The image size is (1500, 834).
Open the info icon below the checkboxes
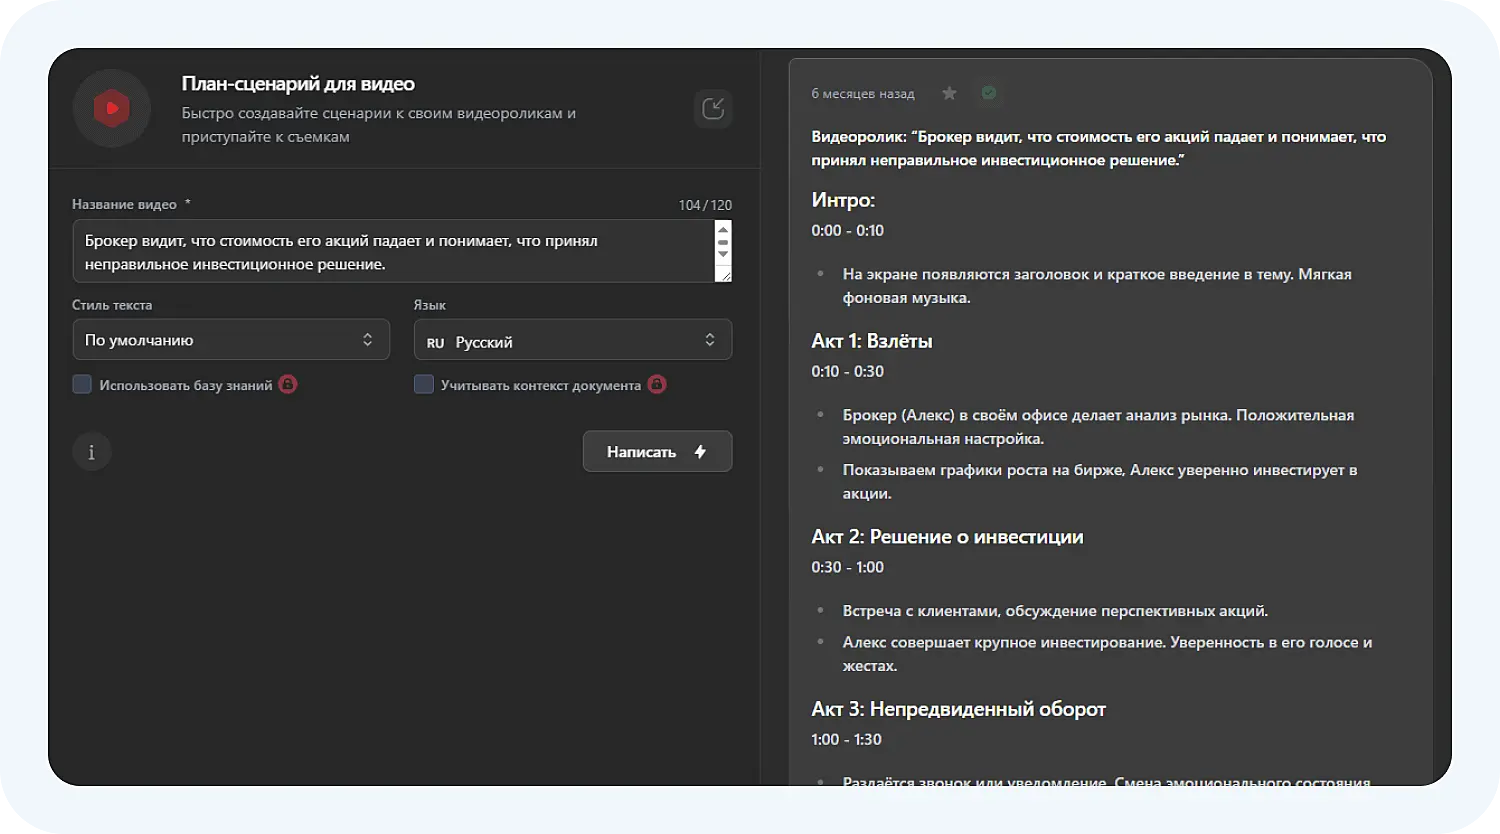pos(92,452)
